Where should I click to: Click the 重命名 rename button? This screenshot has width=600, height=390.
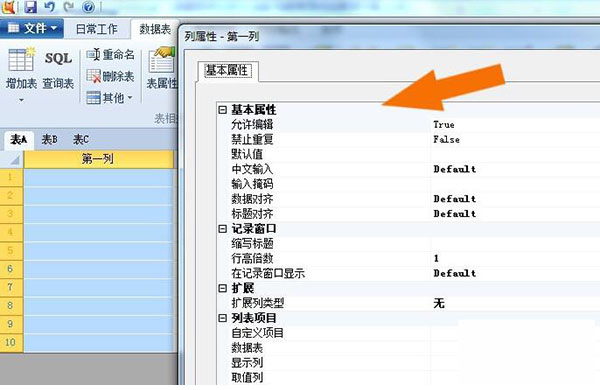(111, 55)
